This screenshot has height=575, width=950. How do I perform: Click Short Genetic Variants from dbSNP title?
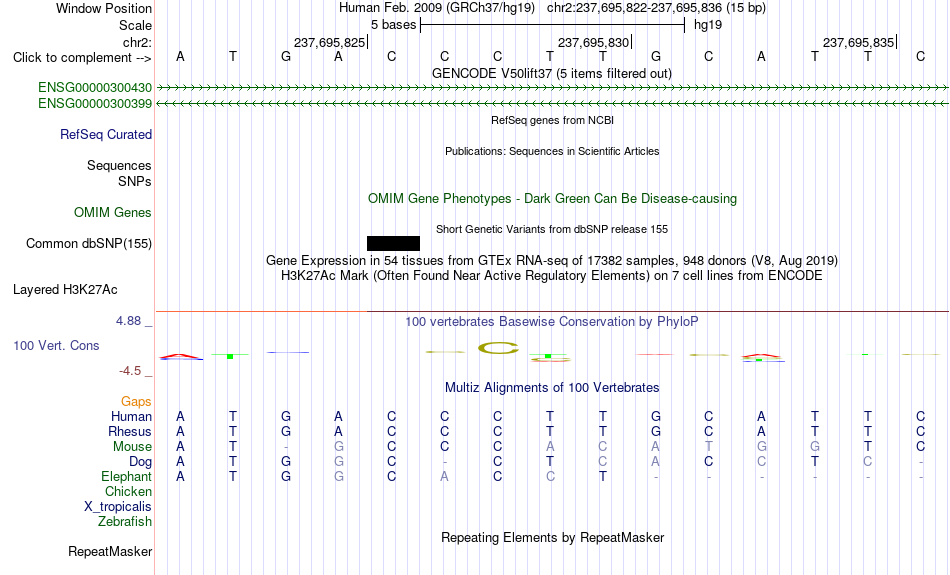pos(552,229)
